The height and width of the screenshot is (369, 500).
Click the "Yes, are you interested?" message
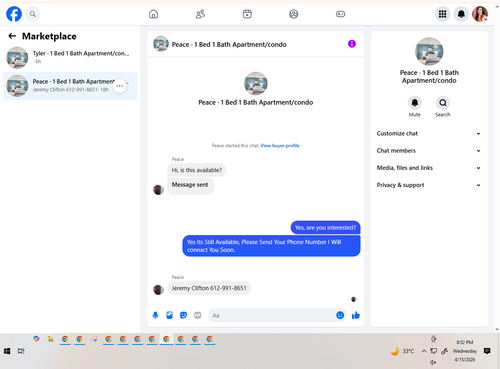(x=325, y=228)
